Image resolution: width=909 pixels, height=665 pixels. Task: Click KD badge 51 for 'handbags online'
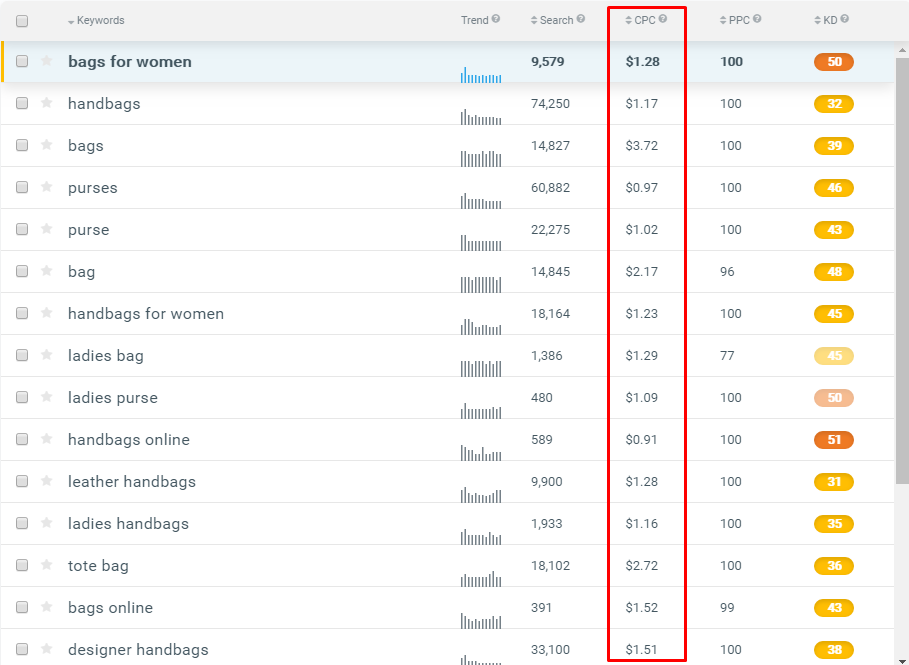coord(834,439)
